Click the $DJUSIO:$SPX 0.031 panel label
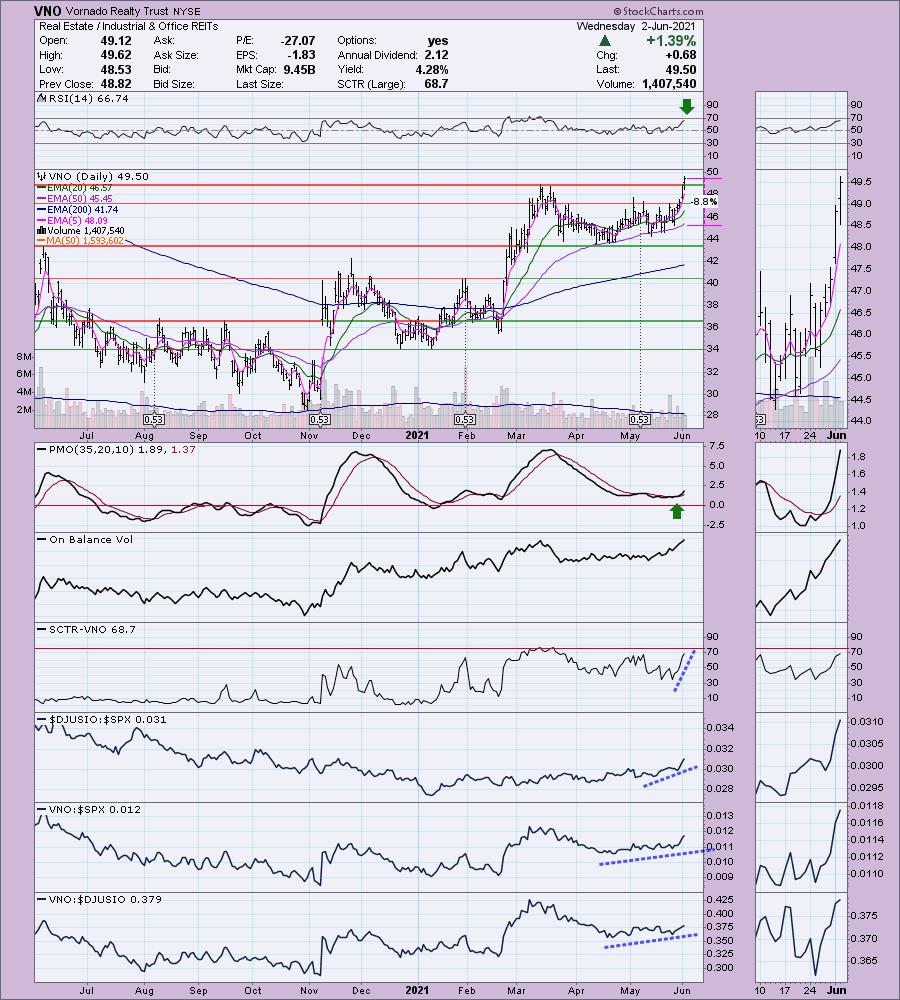 point(107,719)
